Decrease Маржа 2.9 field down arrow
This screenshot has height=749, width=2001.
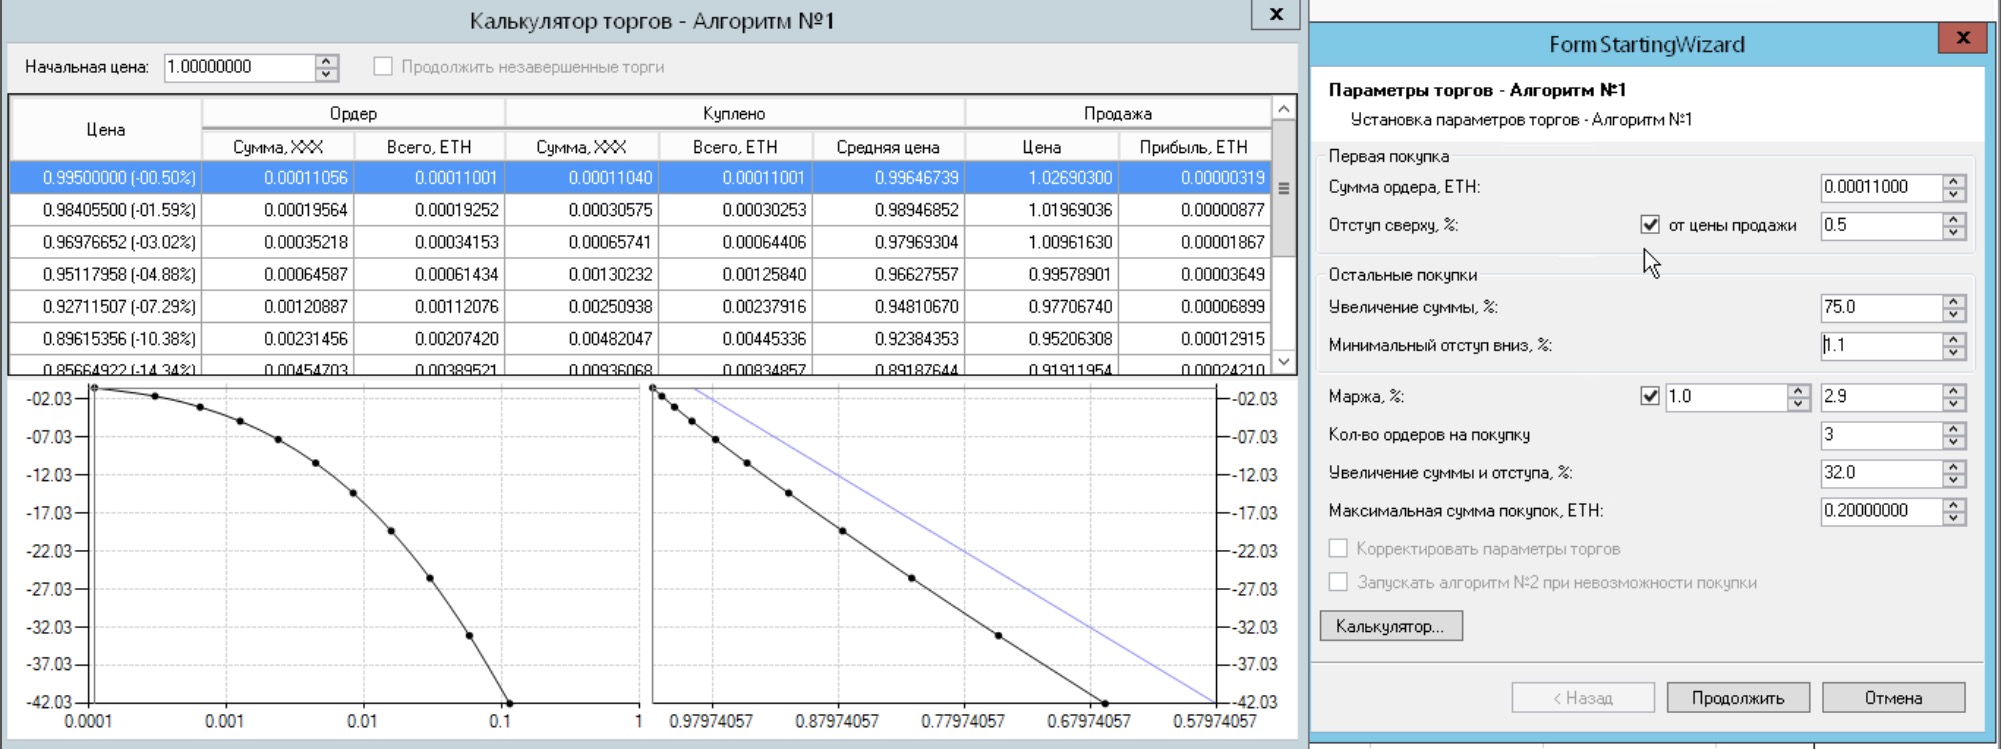coord(1954,404)
